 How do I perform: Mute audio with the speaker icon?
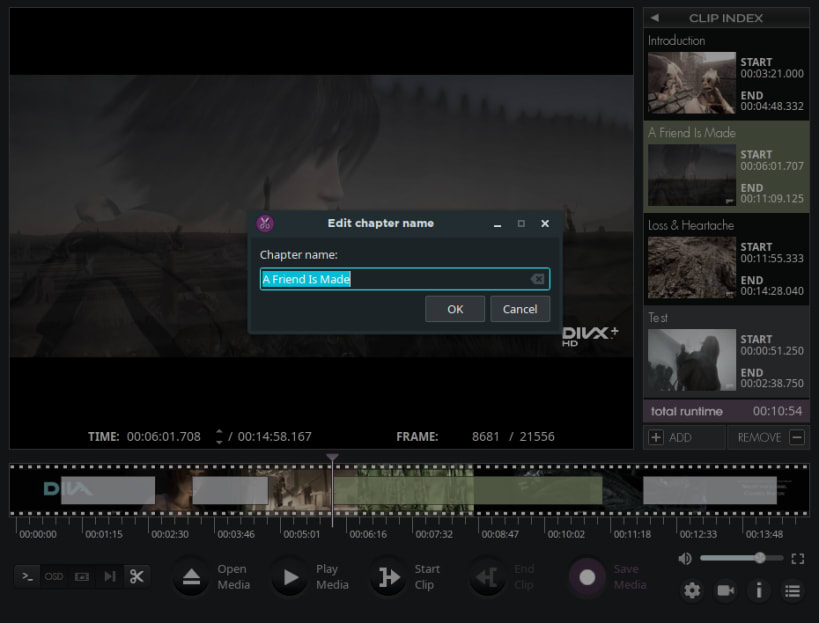685,559
